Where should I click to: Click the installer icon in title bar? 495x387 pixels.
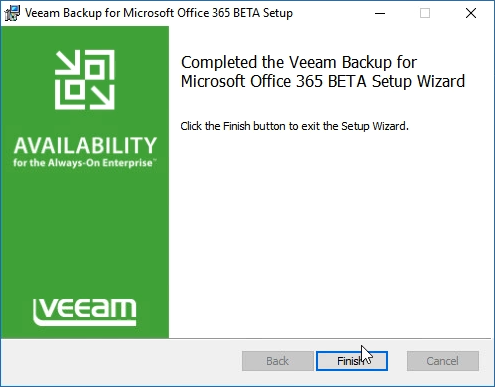[12, 13]
